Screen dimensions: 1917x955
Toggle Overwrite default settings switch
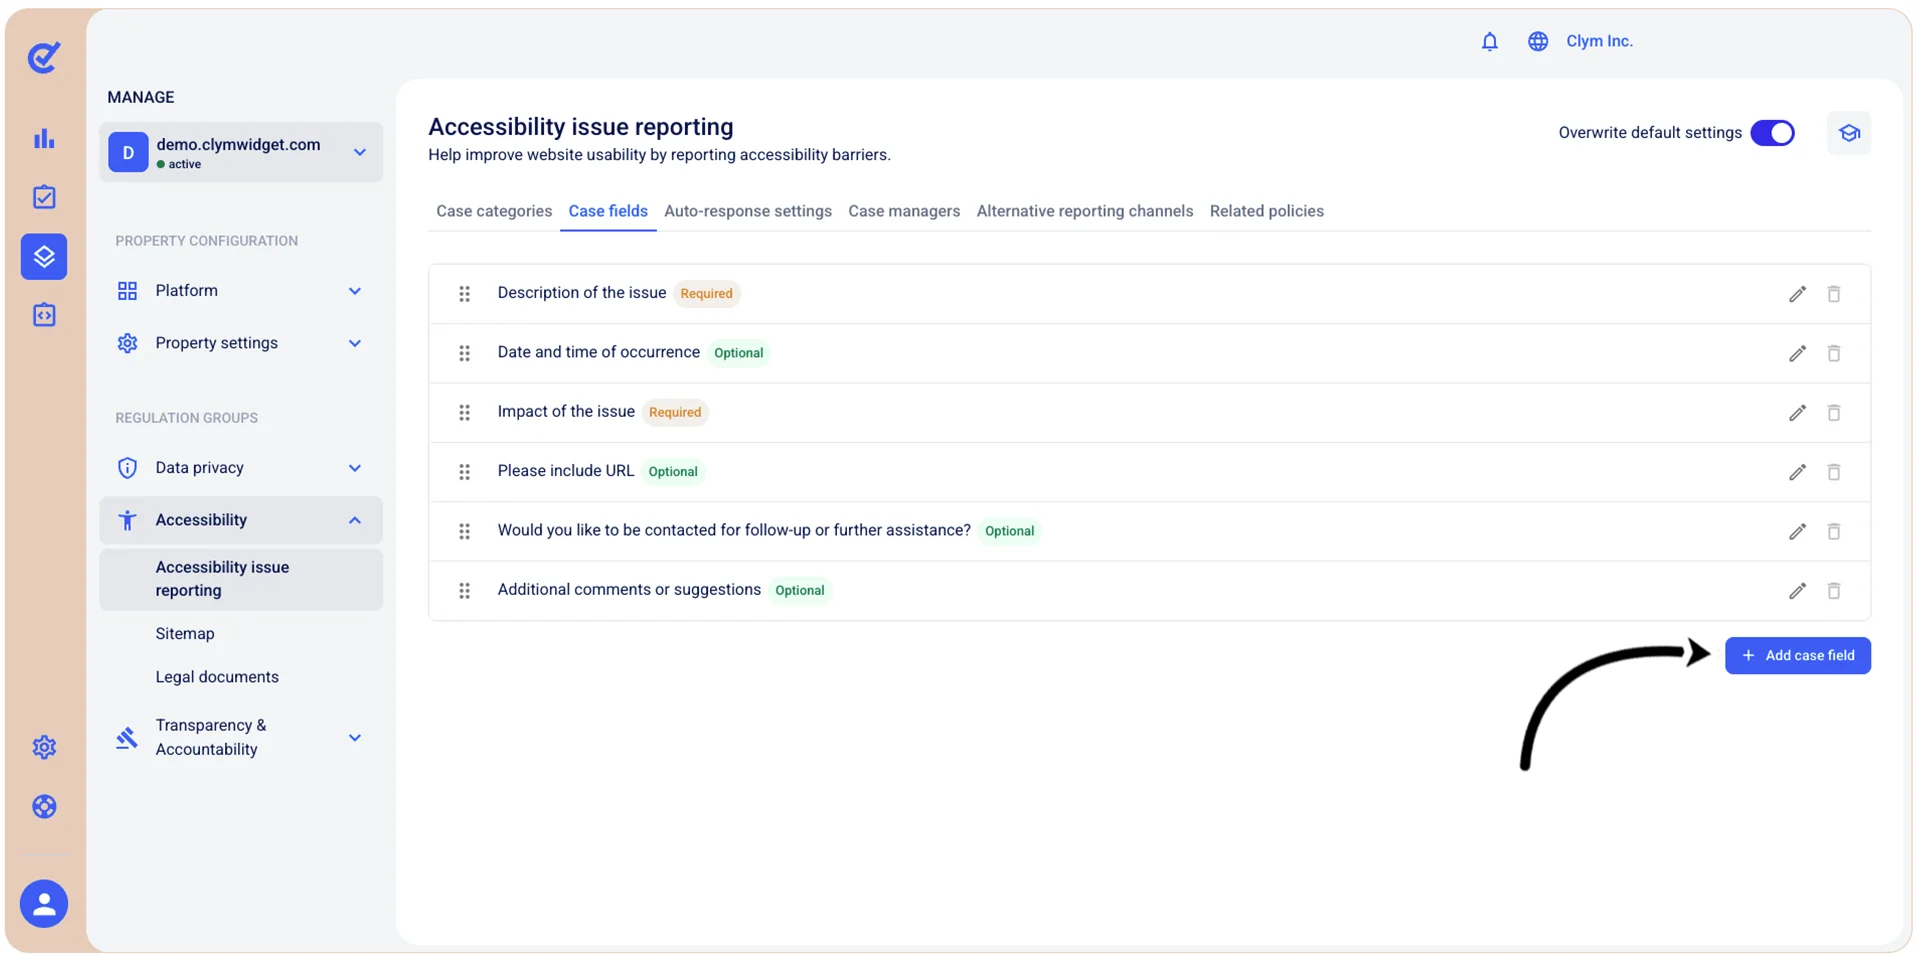point(1772,133)
